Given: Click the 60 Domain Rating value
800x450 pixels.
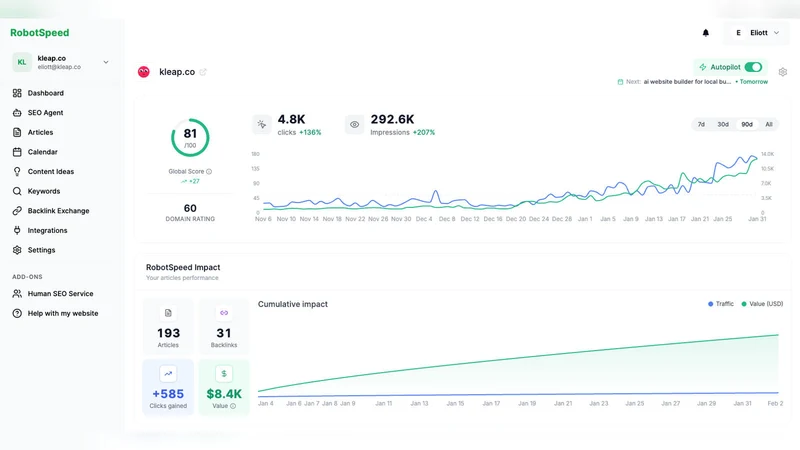Looking at the screenshot, I should click(190, 208).
